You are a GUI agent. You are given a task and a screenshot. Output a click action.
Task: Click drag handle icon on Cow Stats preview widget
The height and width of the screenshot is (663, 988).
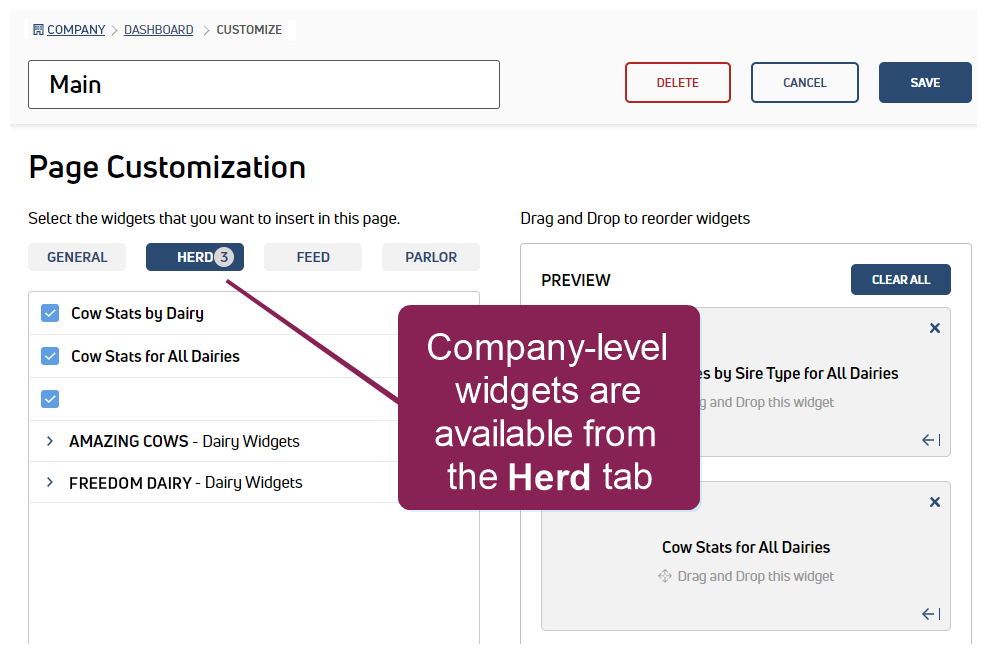click(x=664, y=576)
